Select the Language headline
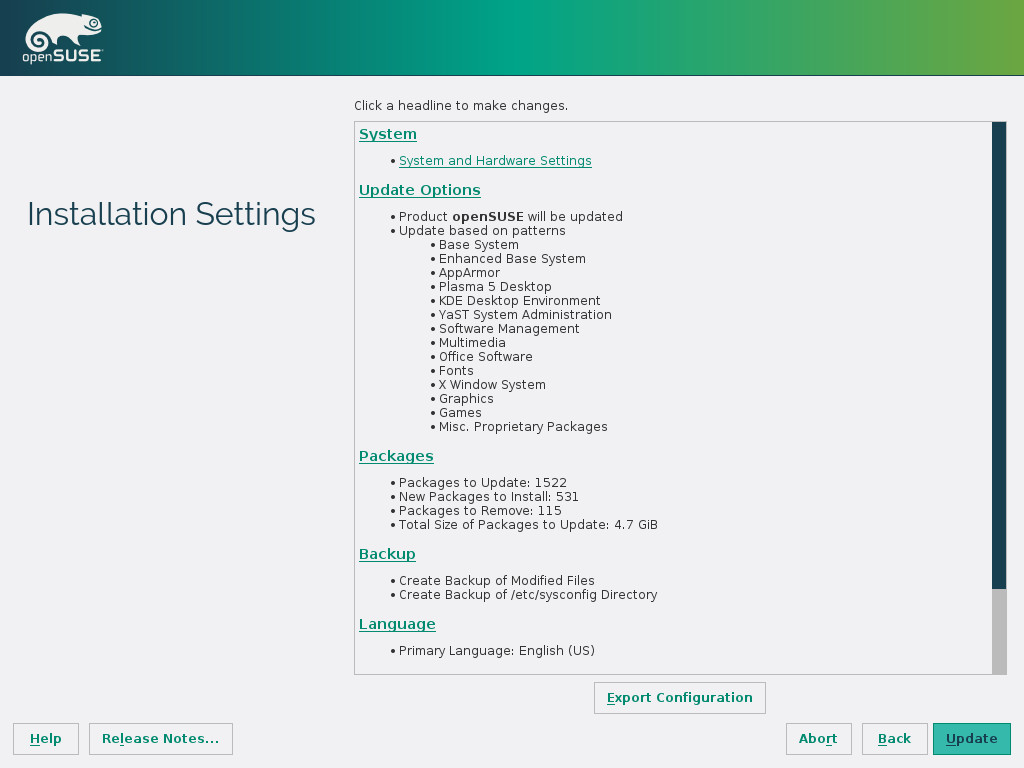Viewport: 1024px width, 768px height. [397, 624]
